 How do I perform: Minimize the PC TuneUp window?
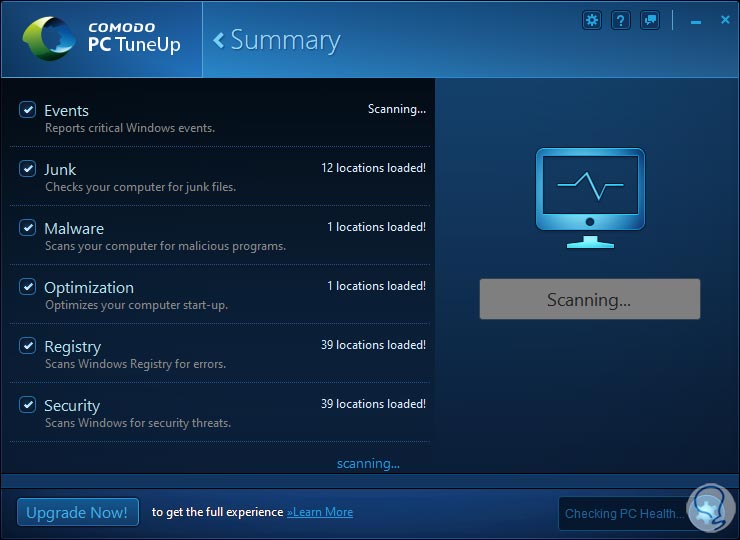click(696, 22)
